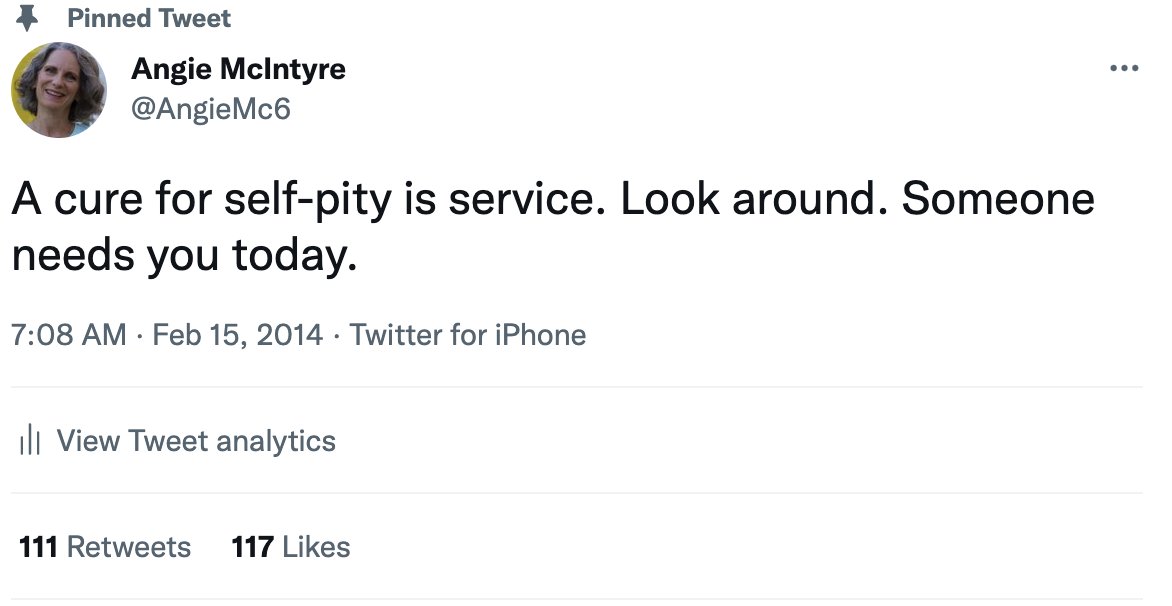
Task: Click the bar chart analytics icon
Action: [x=30, y=441]
